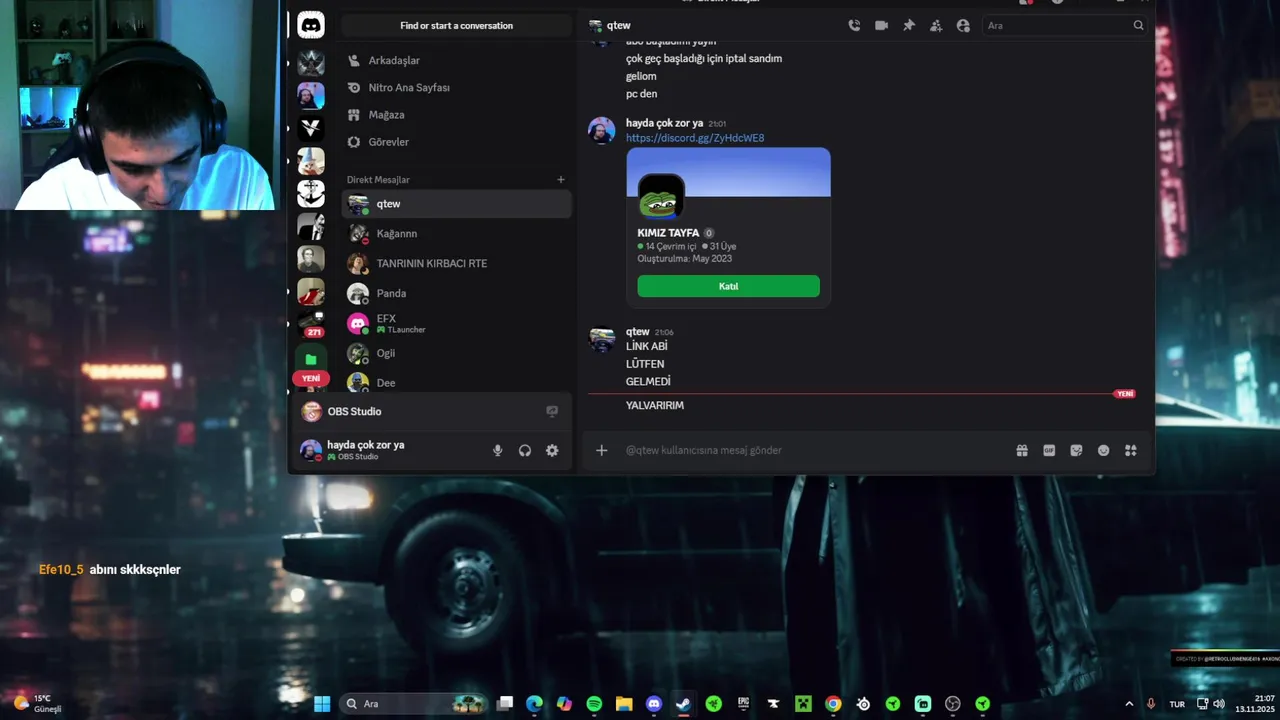Click the TUR keyboard language indicator
The height and width of the screenshot is (720, 1280).
point(1177,704)
